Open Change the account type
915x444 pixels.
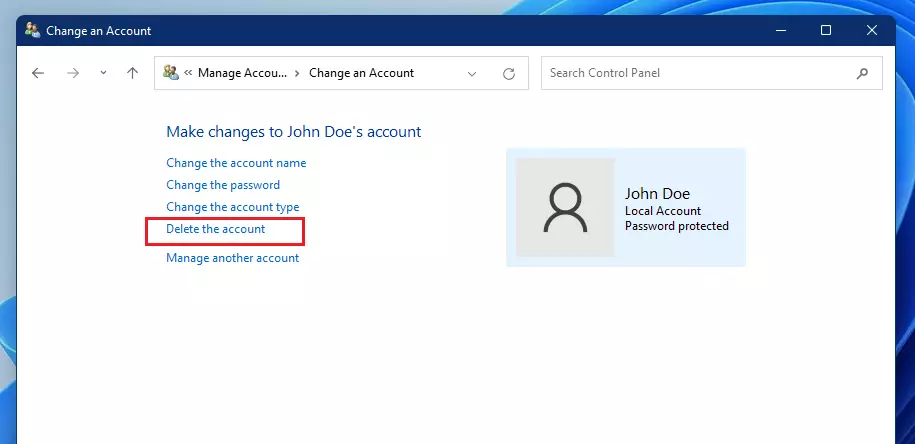pos(232,207)
